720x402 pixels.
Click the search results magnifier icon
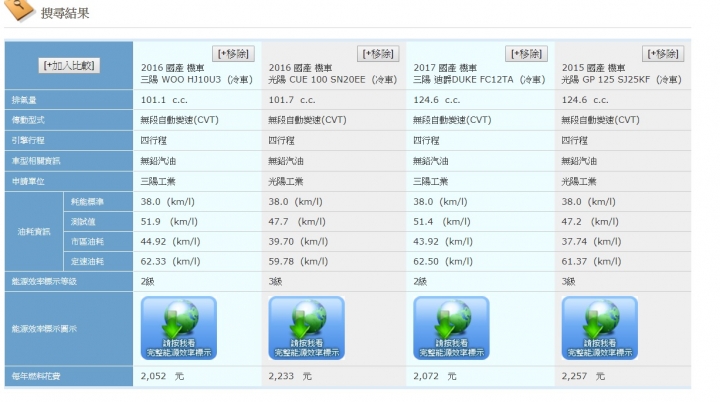click(x=19, y=10)
